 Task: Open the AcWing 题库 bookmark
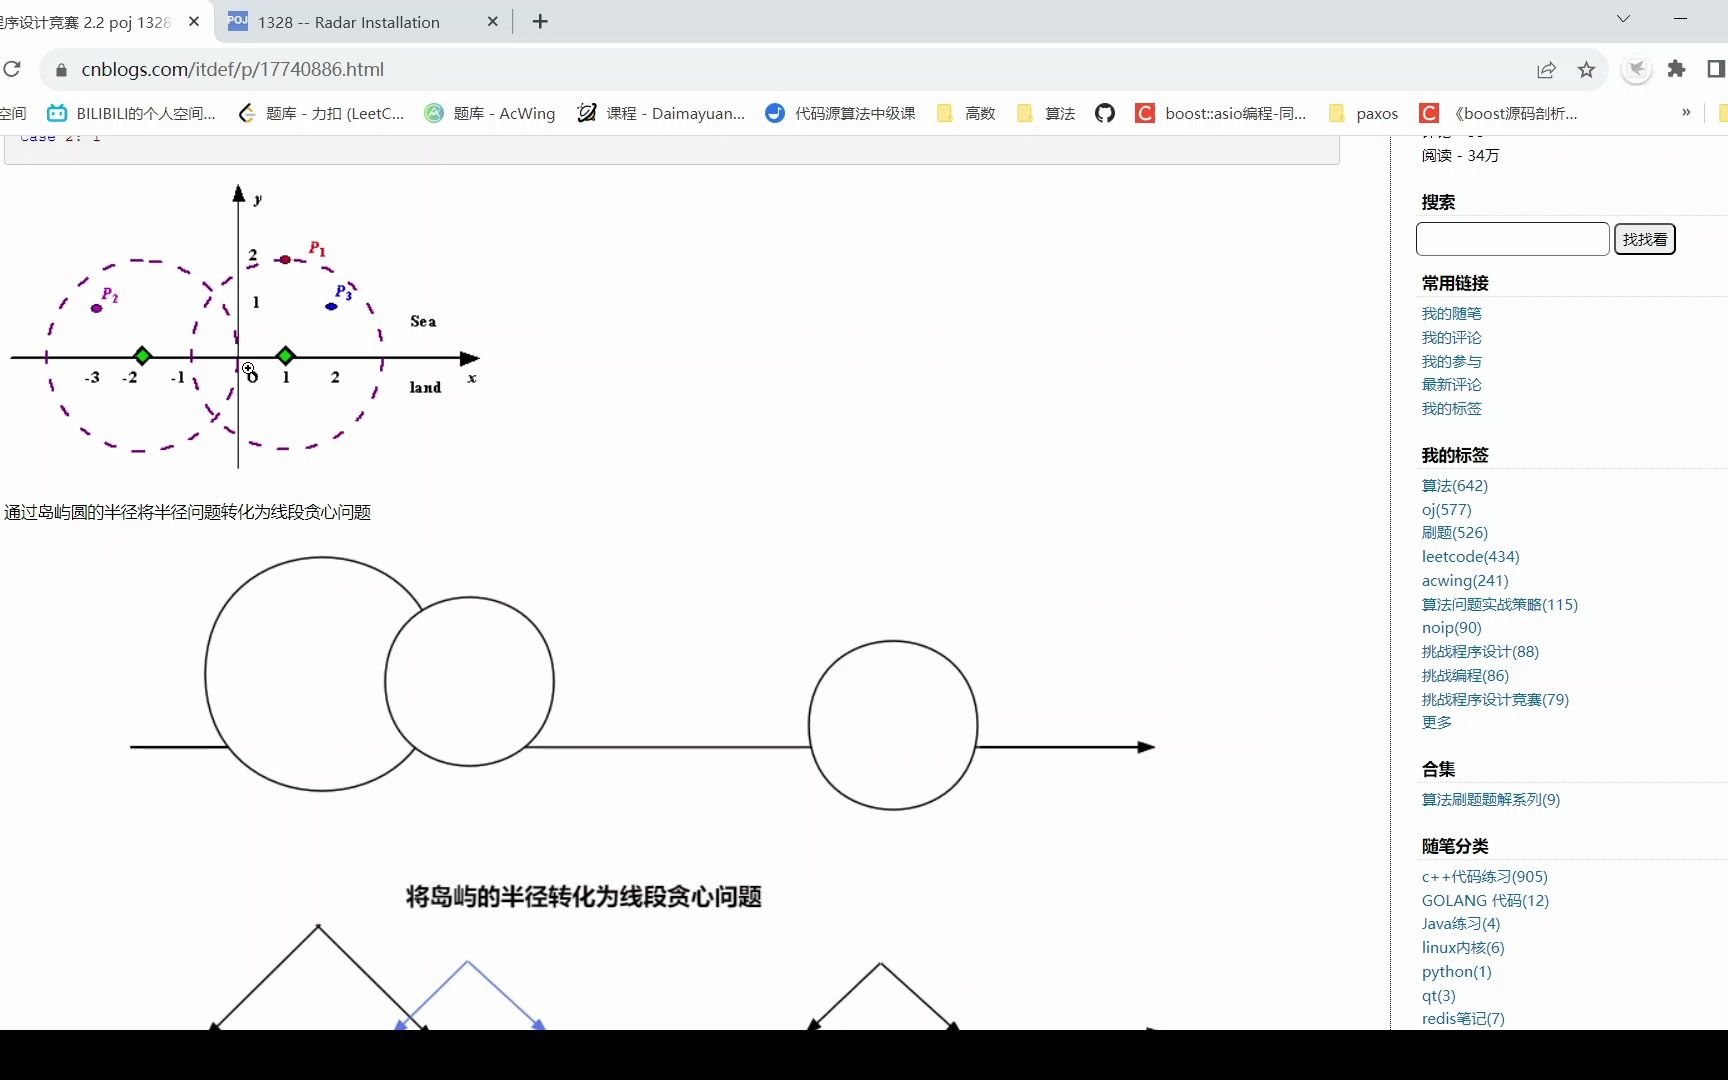(x=490, y=113)
